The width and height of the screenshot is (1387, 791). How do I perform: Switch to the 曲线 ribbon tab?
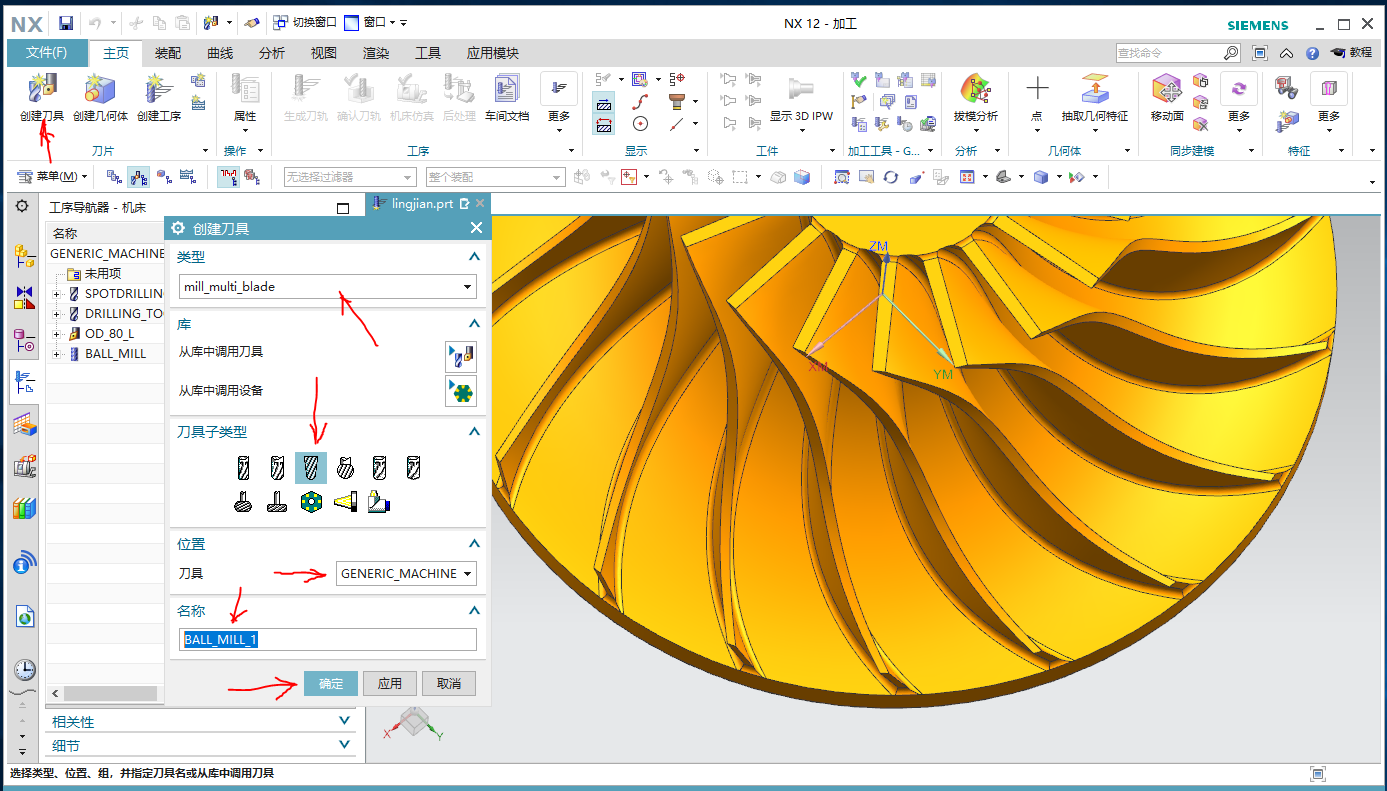coord(220,54)
